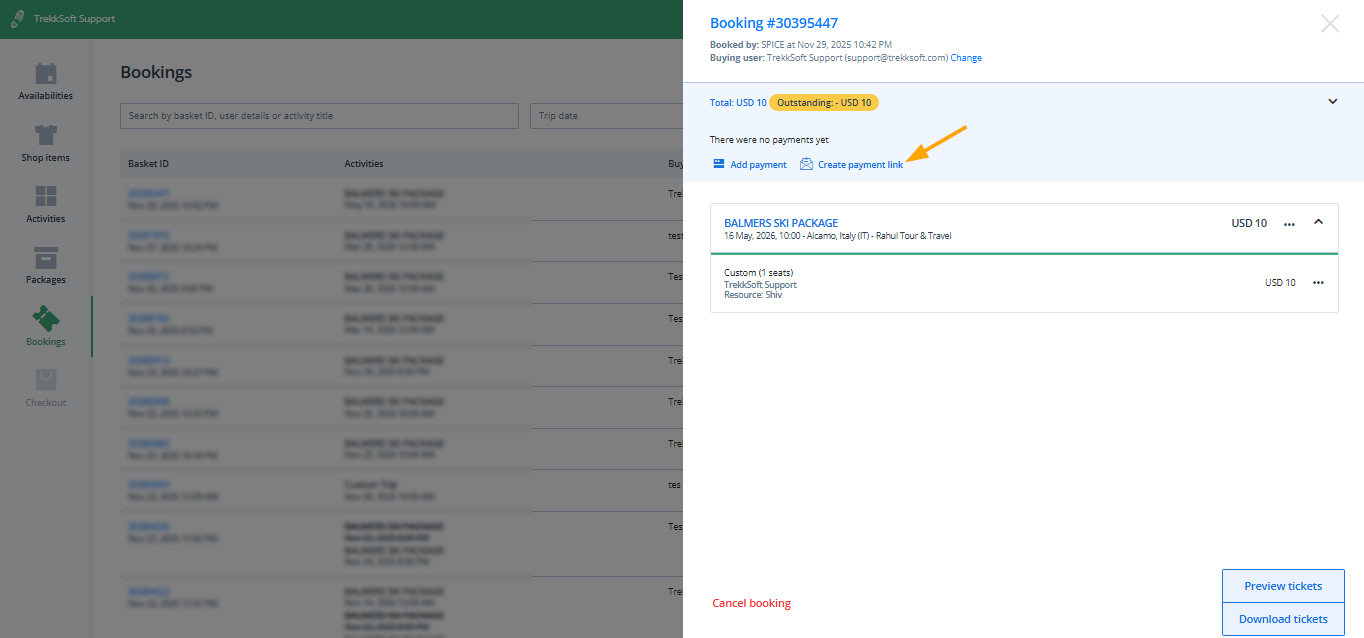The height and width of the screenshot is (638, 1364).
Task: Open the Packages box icon
Action: click(46, 257)
